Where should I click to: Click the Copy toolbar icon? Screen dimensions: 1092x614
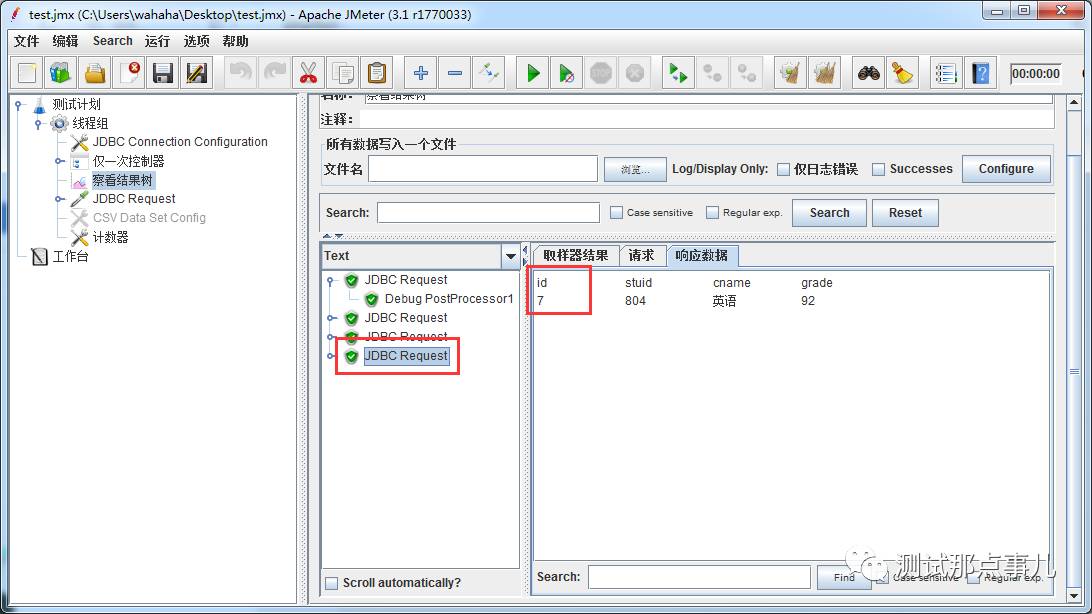pyautogui.click(x=343, y=73)
